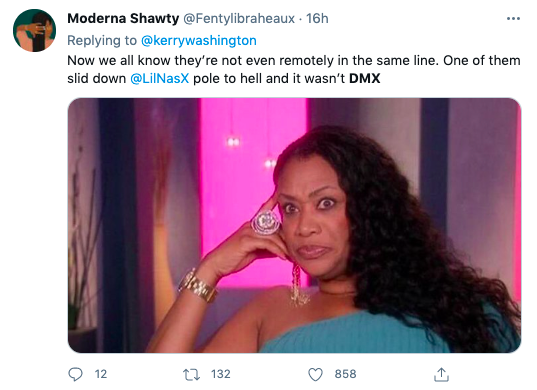537x390 pixels.
Task: Open the three-dot more options menu
Action: pyautogui.click(x=513, y=18)
